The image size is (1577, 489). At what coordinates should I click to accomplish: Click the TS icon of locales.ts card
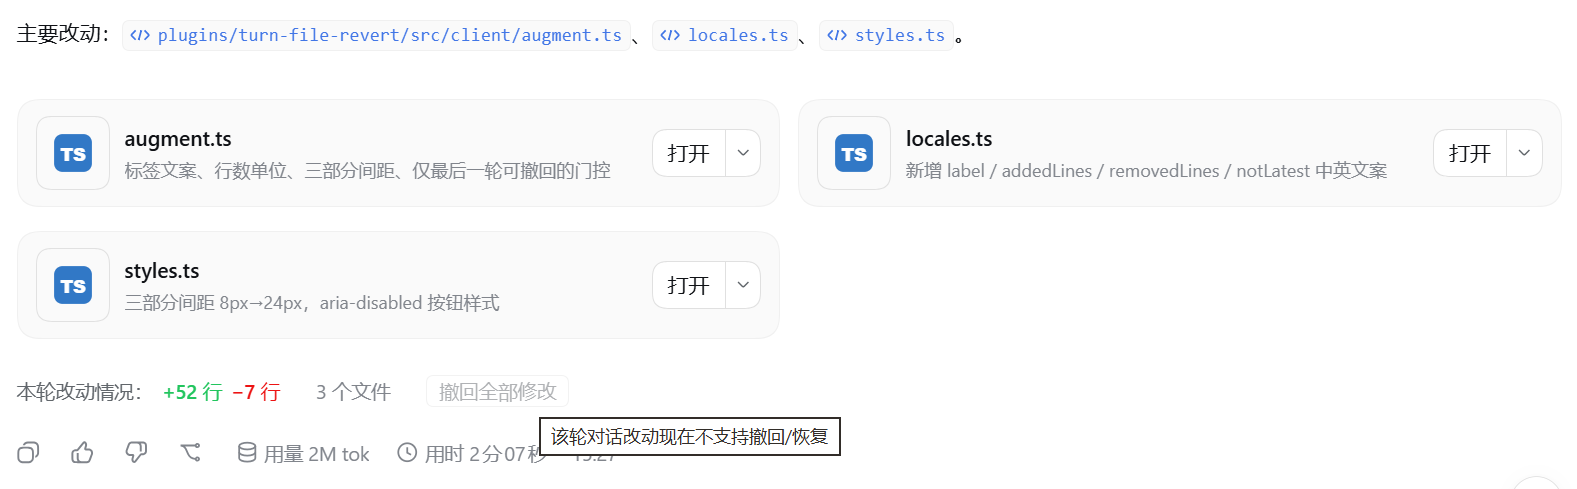[x=854, y=153]
